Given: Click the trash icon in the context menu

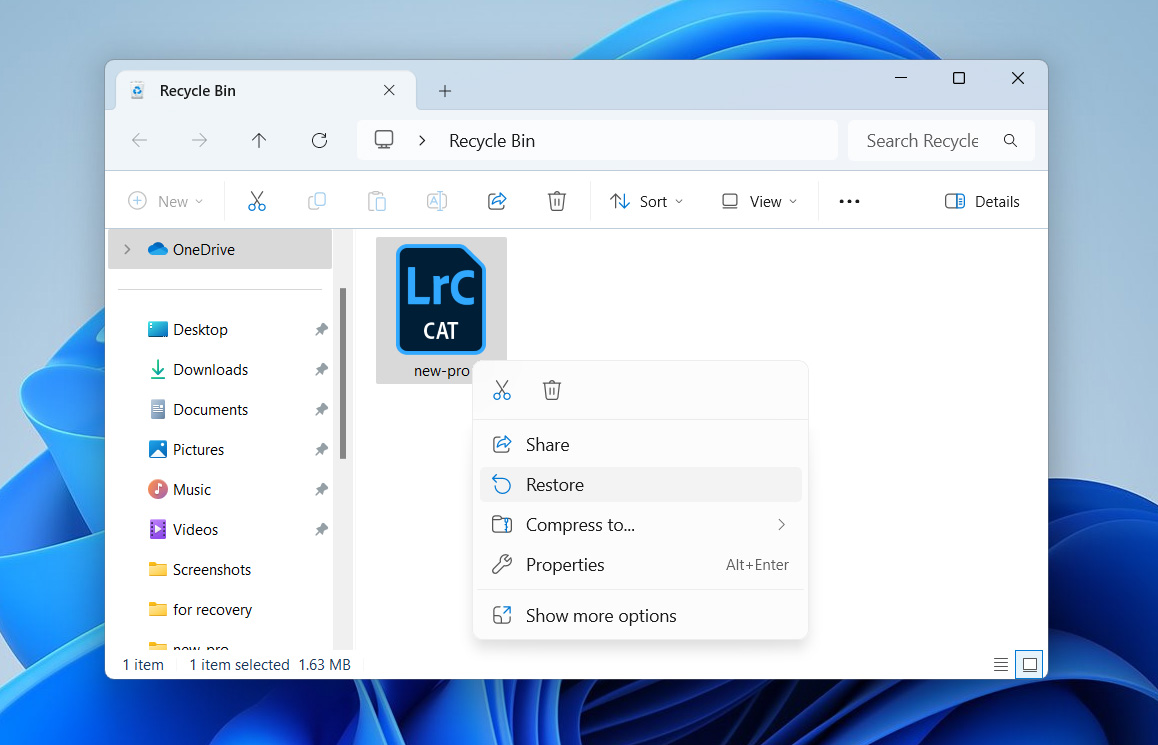Looking at the screenshot, I should 552,390.
